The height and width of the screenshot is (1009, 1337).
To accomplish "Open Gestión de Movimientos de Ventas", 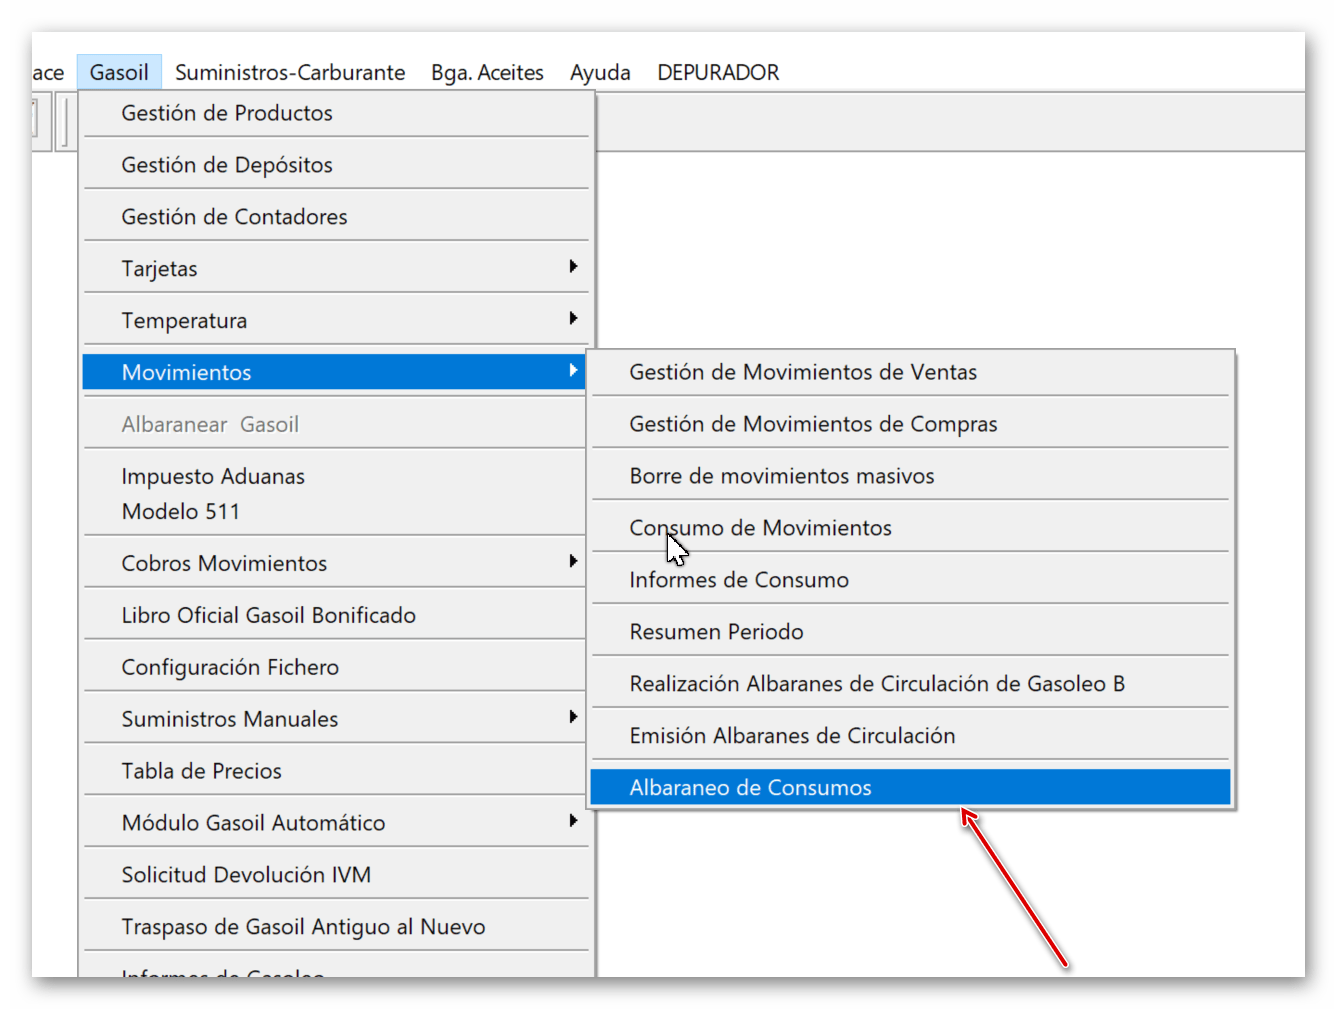I will coord(803,372).
